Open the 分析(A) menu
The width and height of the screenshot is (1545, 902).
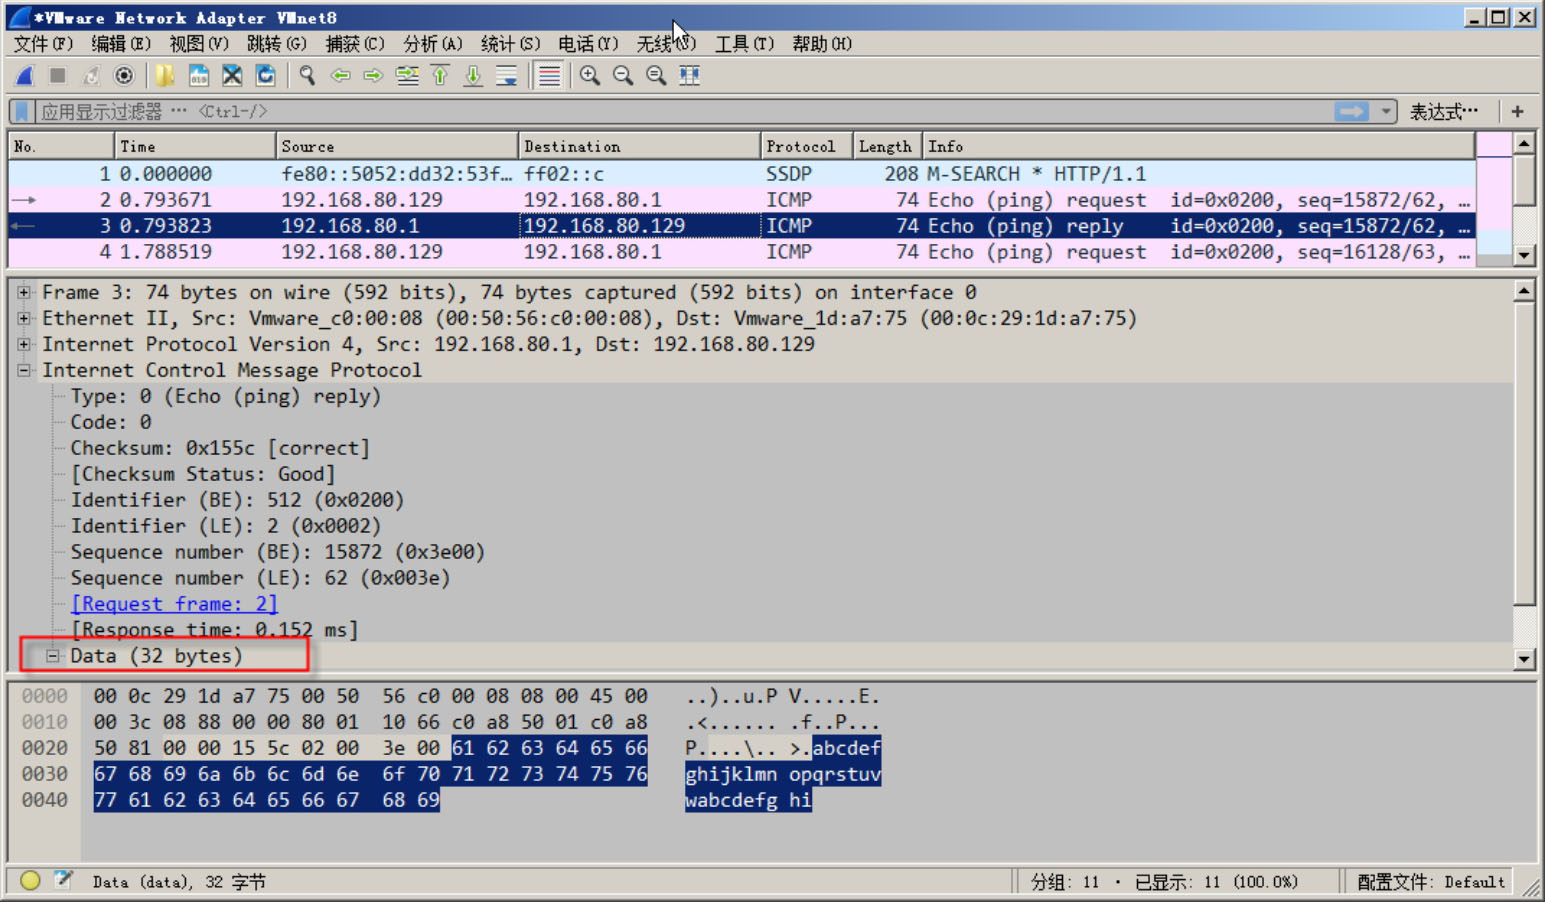(x=433, y=44)
